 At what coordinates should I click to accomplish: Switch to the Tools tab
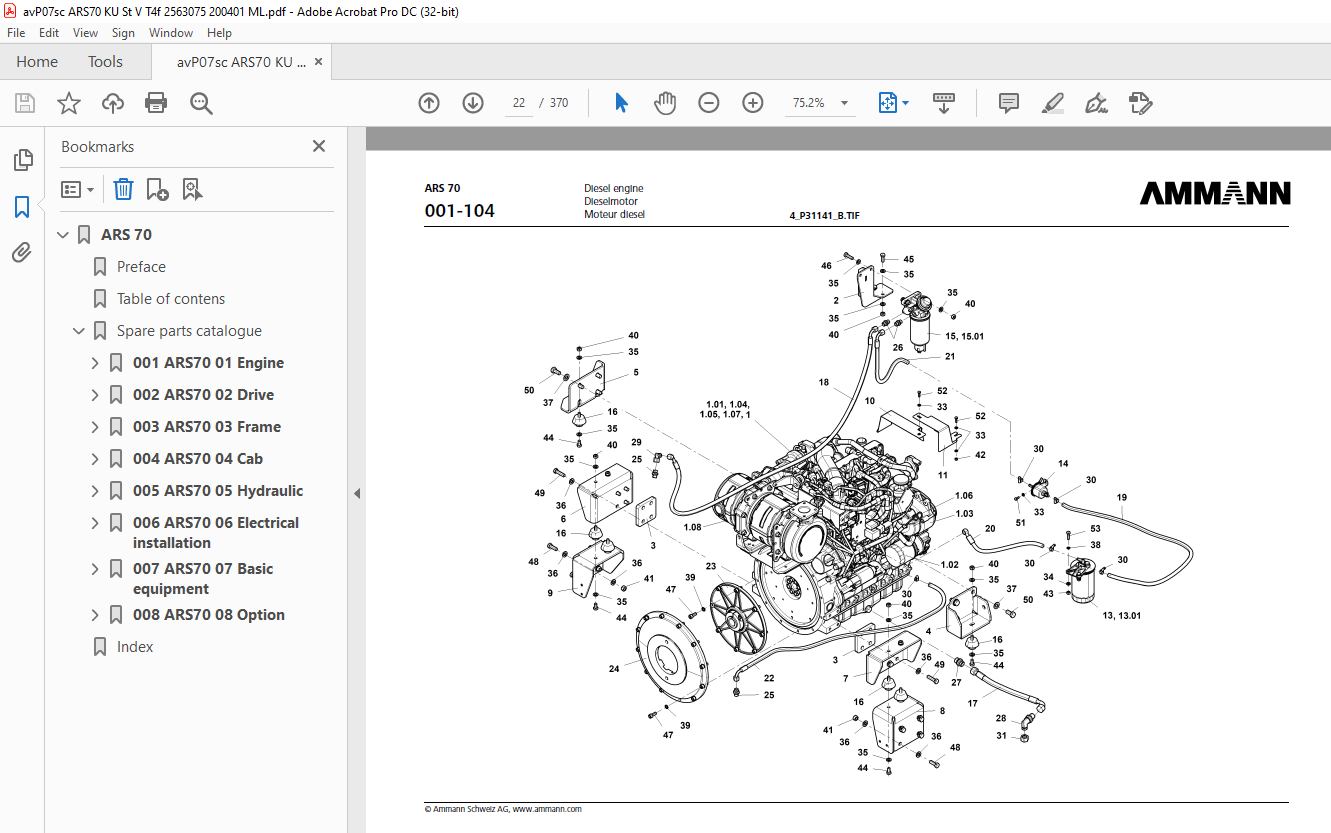[x=105, y=62]
